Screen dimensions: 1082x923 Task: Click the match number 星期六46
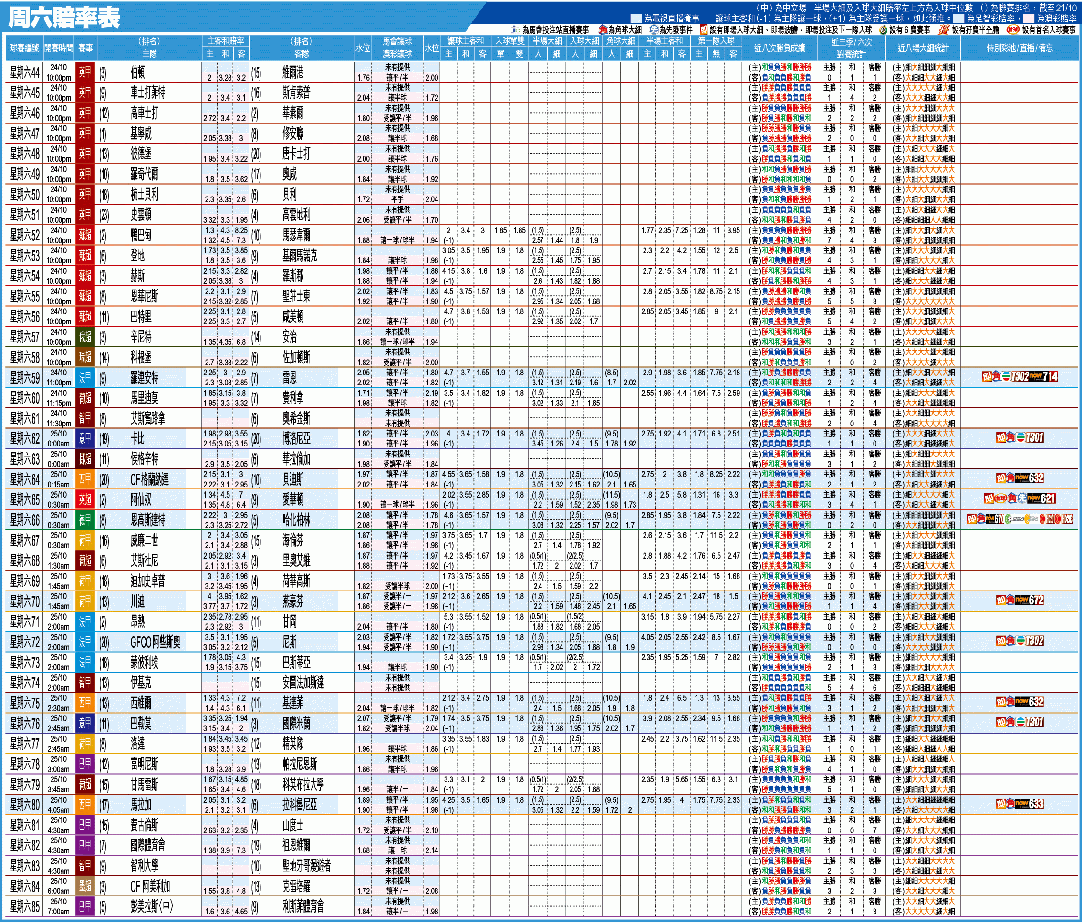(25, 113)
